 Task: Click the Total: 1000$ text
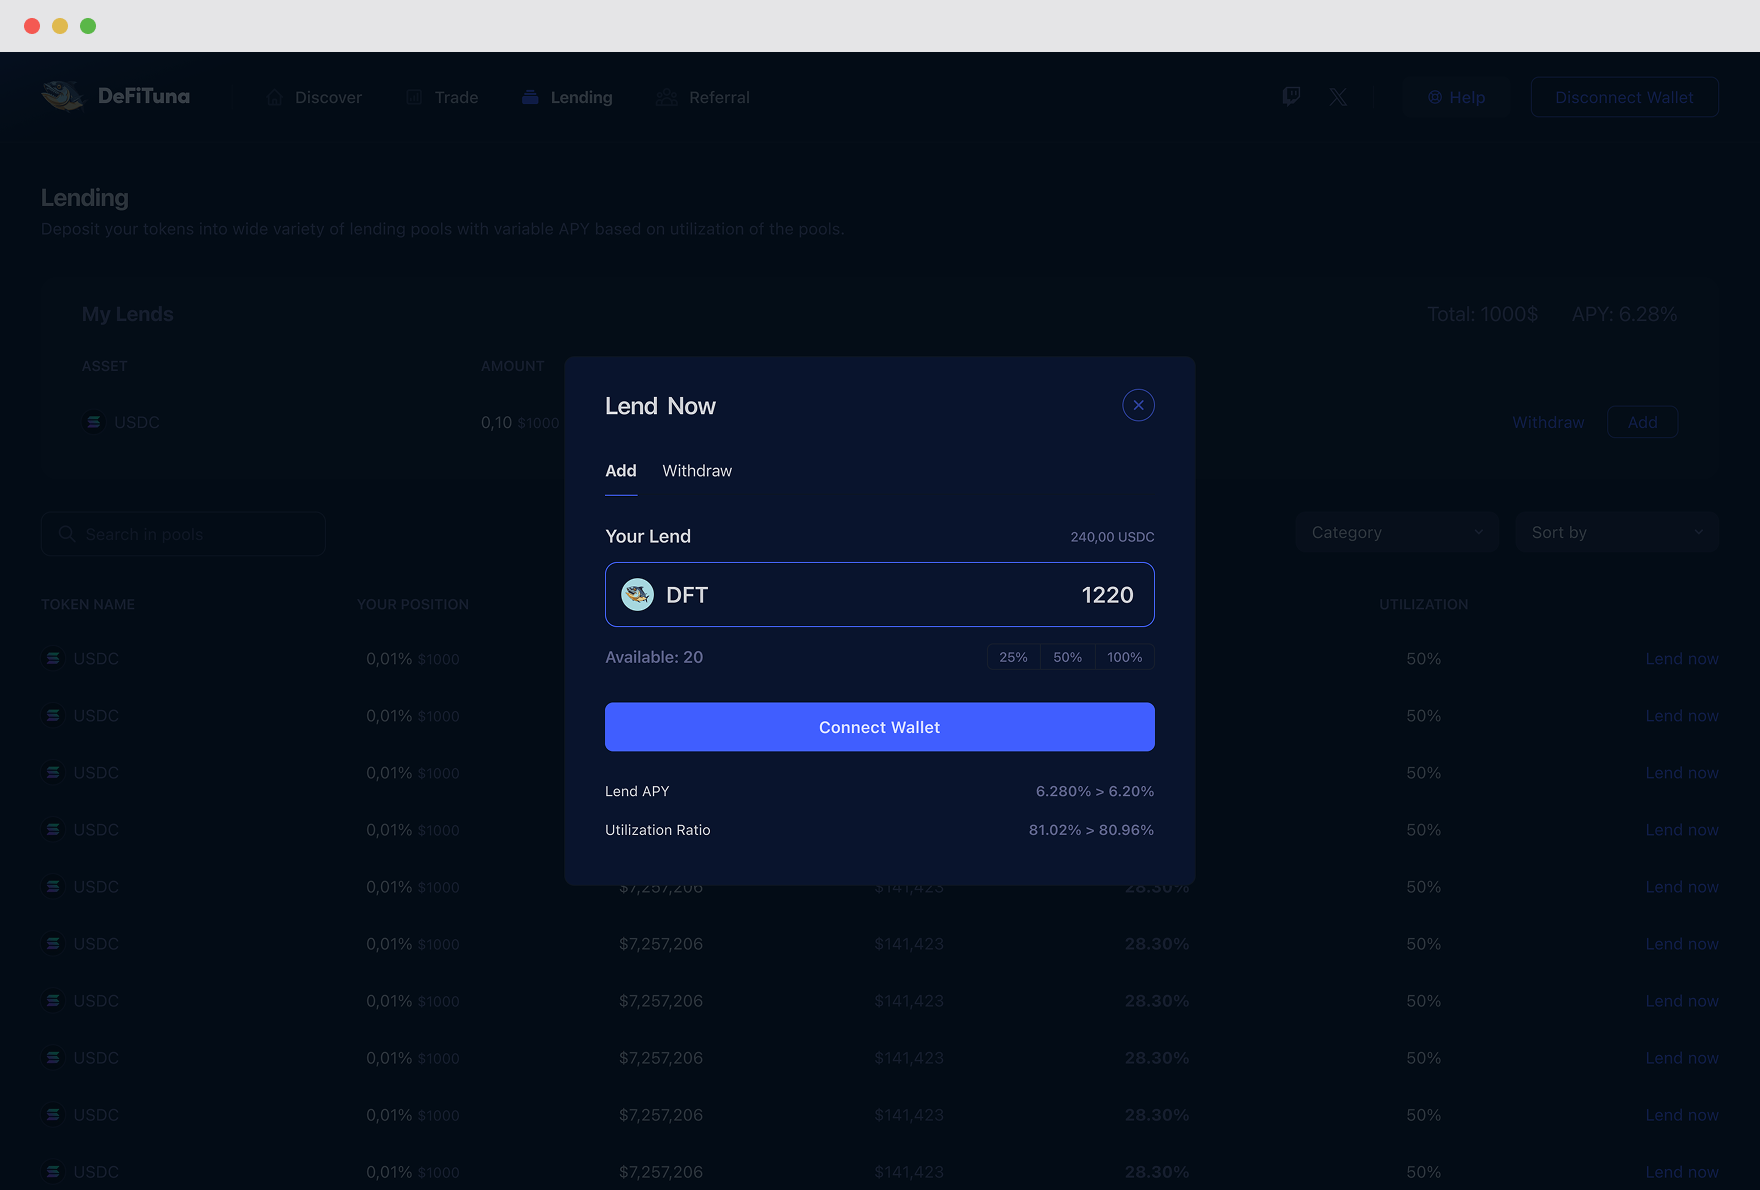(1483, 314)
